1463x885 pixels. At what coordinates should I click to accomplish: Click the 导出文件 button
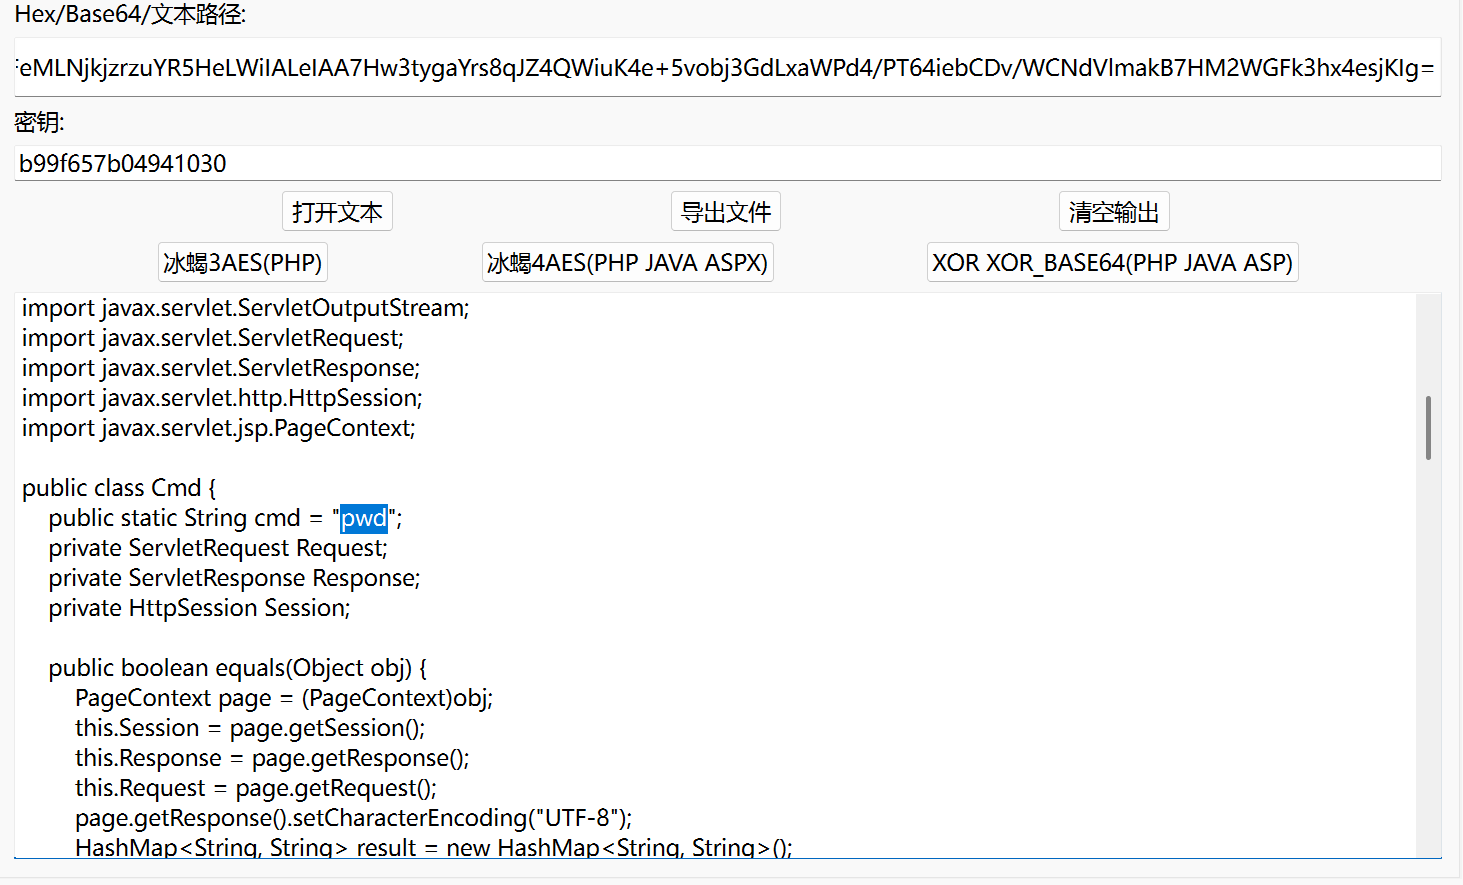click(726, 212)
